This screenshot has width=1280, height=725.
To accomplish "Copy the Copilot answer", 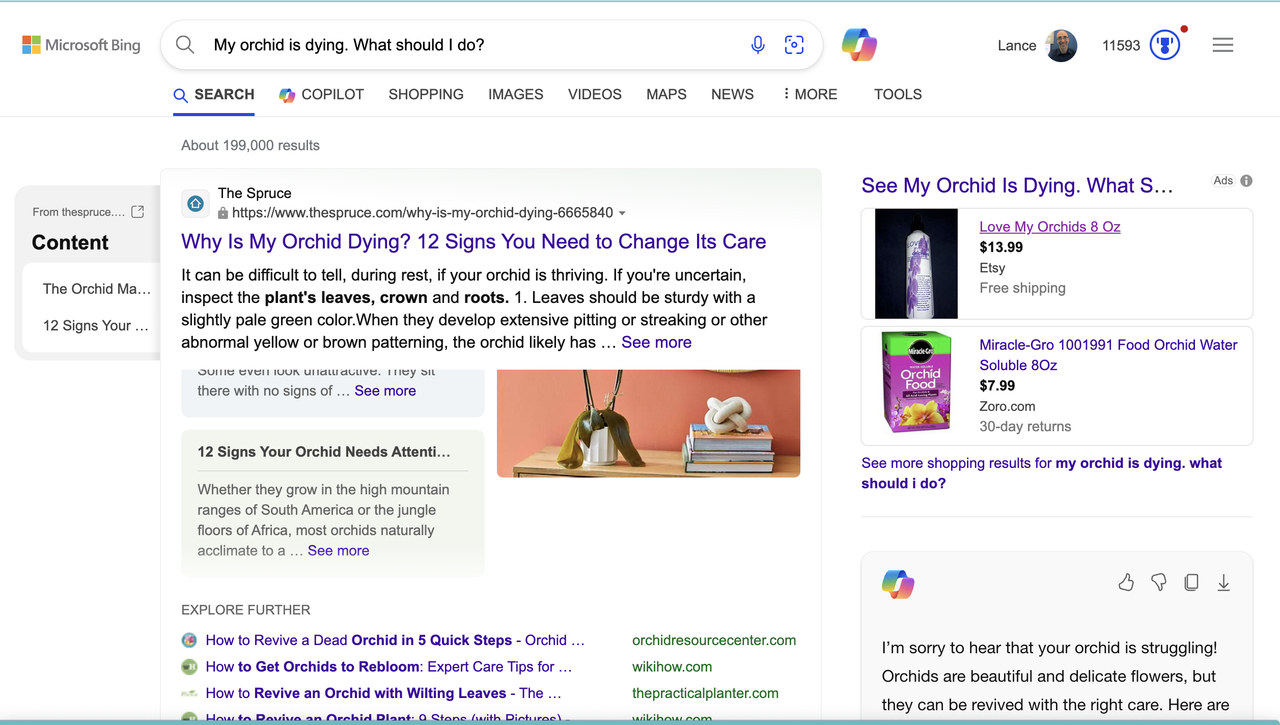I will click(1191, 582).
